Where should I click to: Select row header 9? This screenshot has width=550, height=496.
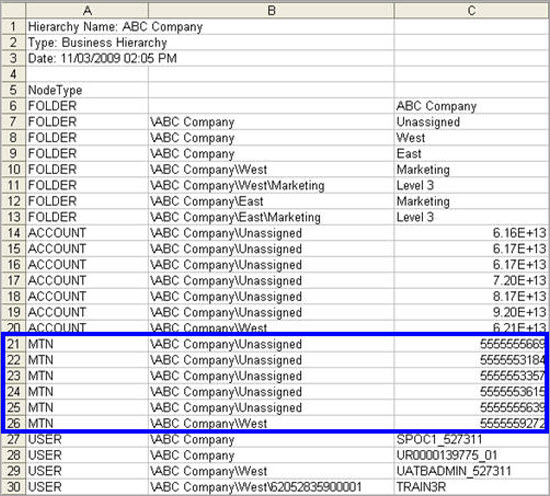13,154
